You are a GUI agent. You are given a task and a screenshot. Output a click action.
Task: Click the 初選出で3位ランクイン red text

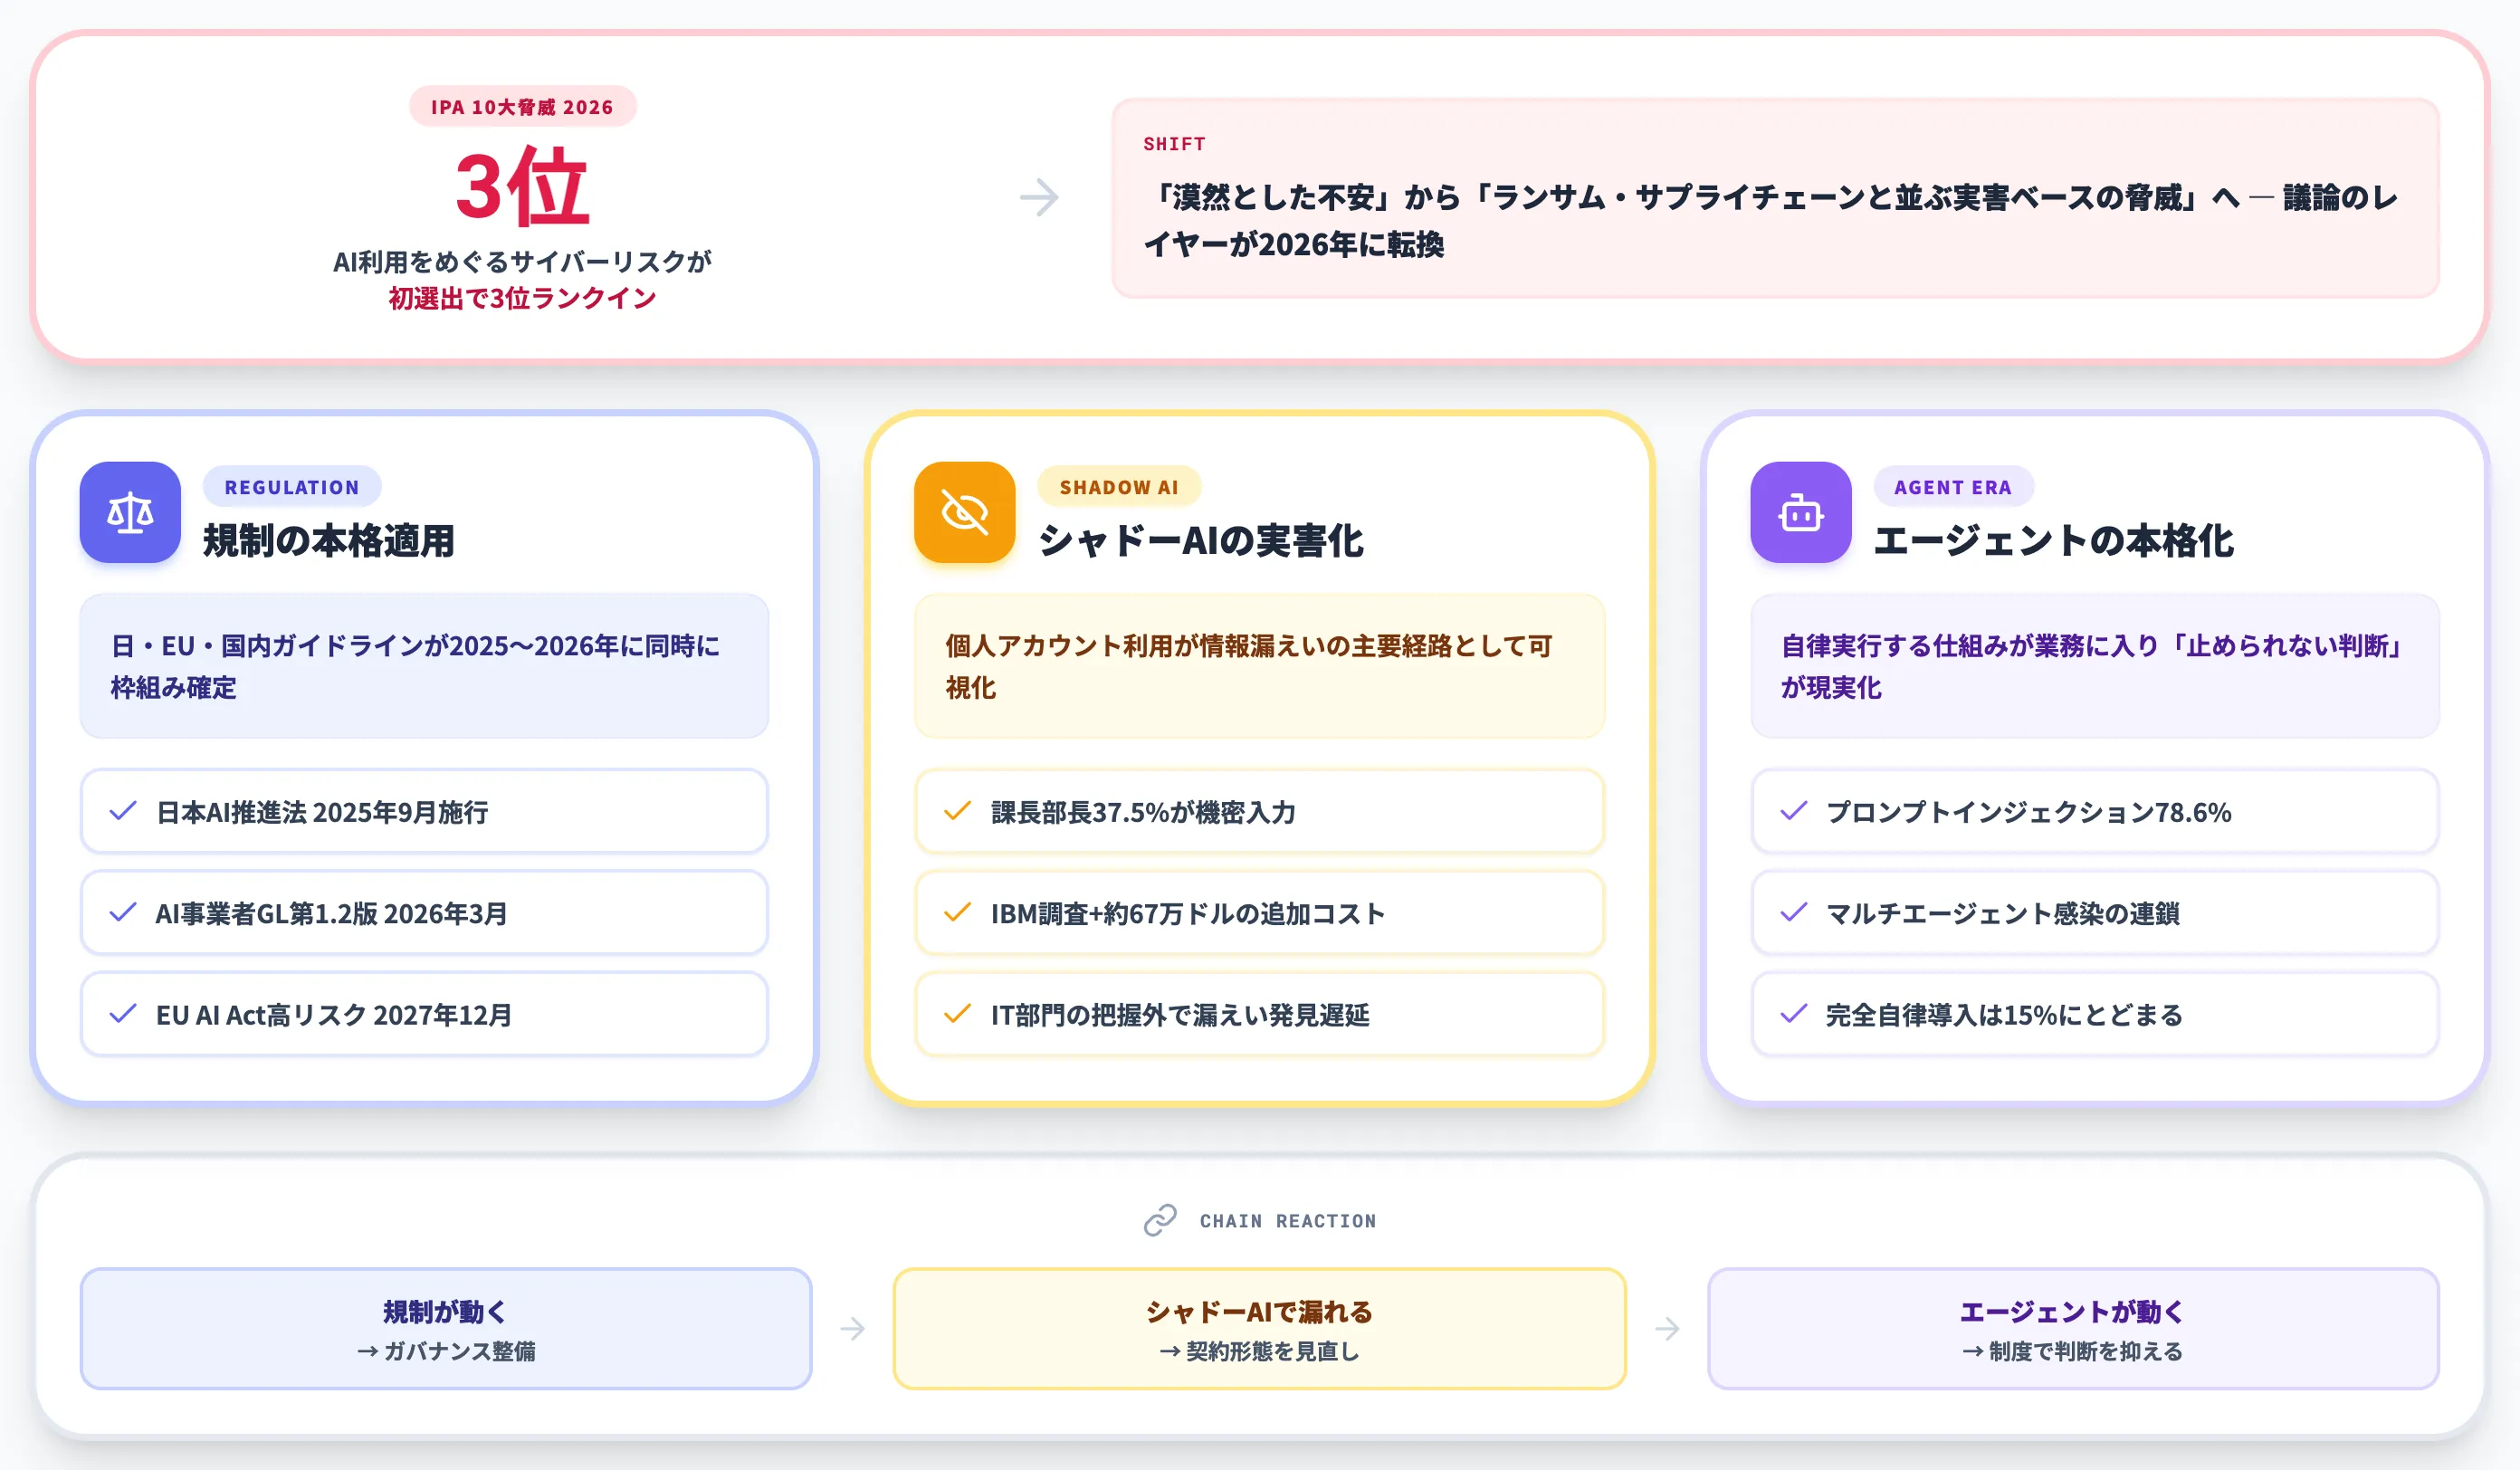(522, 298)
